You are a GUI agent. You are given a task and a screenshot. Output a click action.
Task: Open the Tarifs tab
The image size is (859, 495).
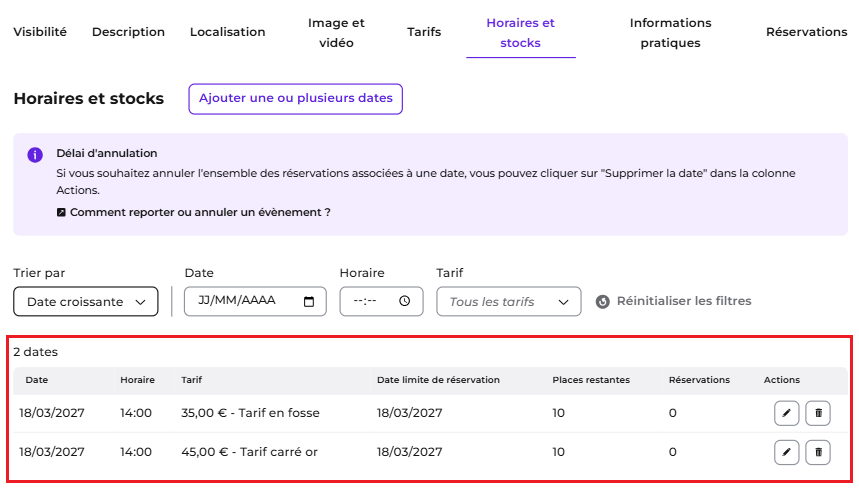click(x=424, y=32)
